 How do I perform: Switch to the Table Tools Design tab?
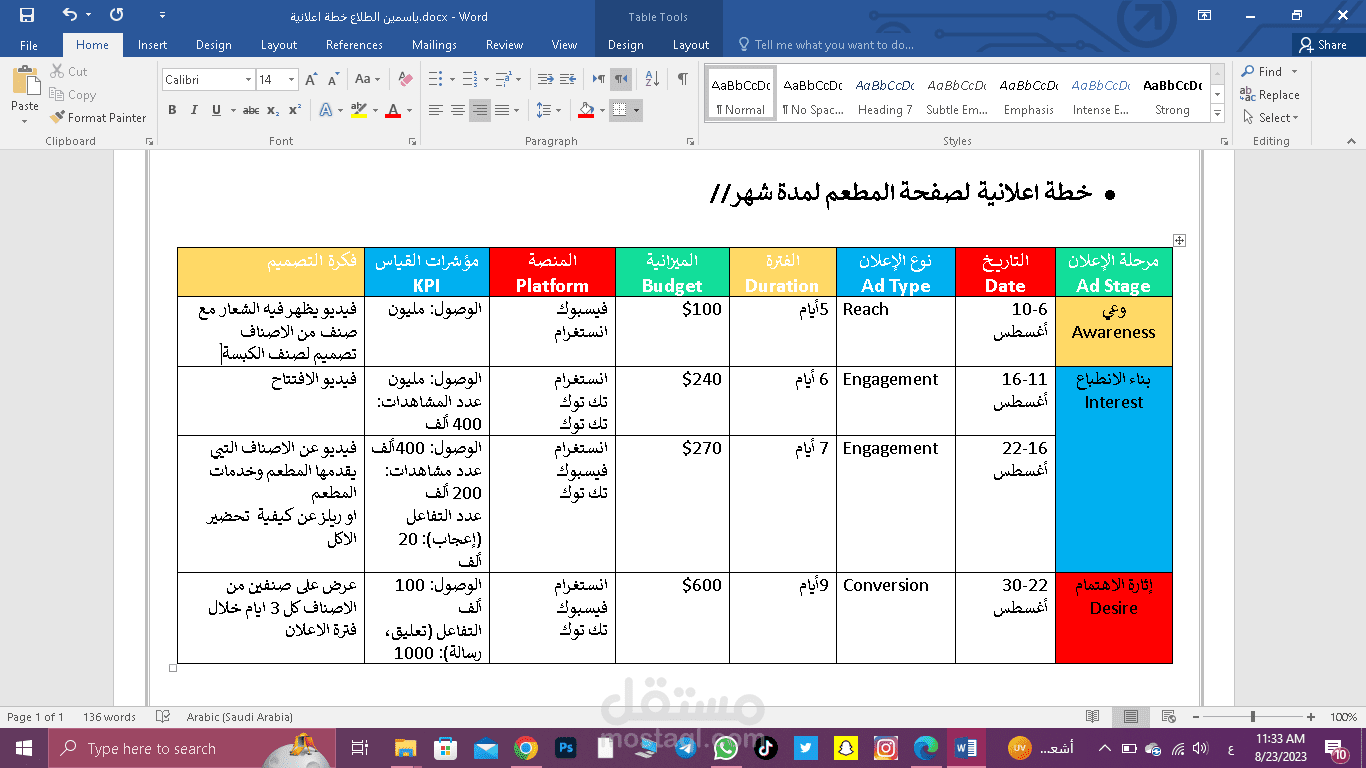click(625, 45)
